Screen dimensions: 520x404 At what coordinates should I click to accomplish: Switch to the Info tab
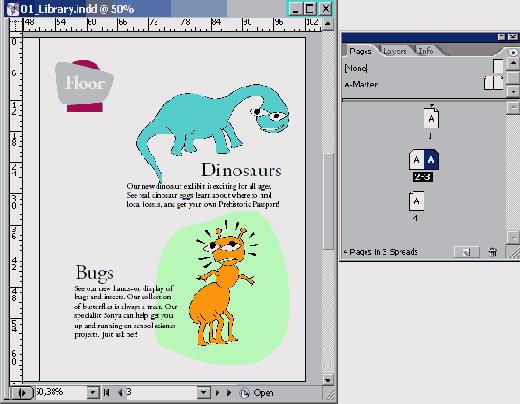(426, 51)
